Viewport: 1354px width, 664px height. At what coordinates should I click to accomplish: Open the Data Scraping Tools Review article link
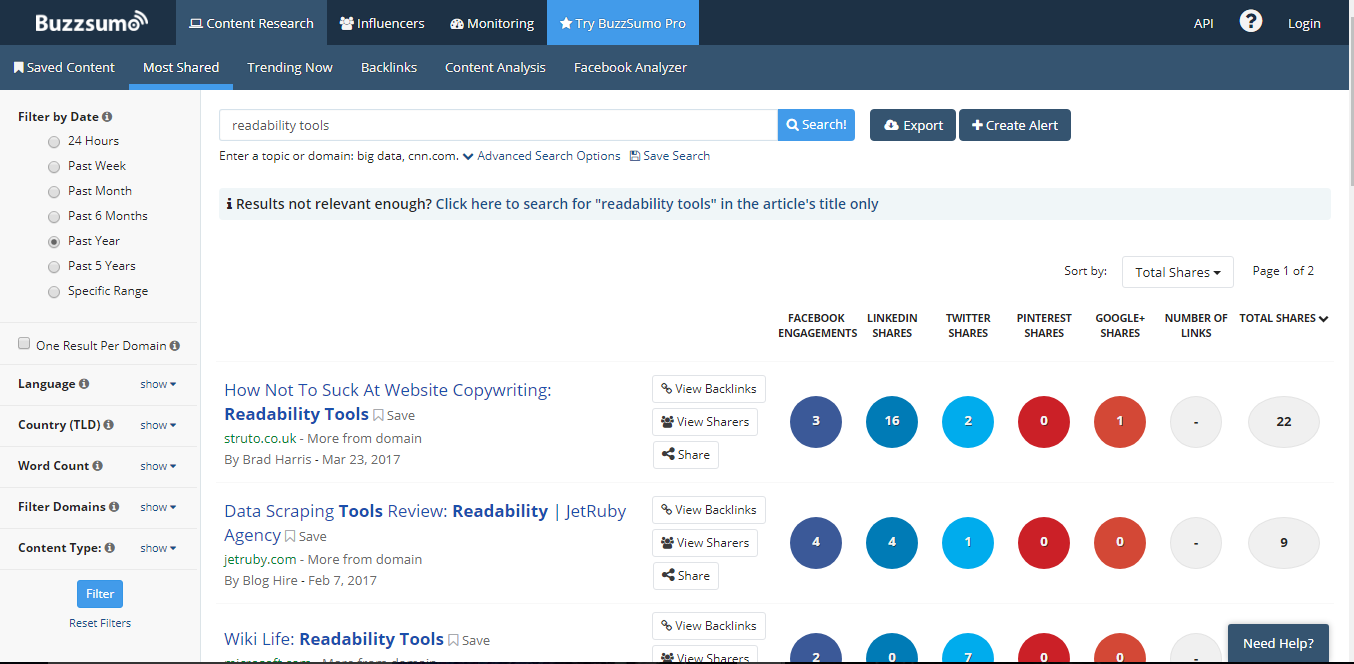coord(425,523)
